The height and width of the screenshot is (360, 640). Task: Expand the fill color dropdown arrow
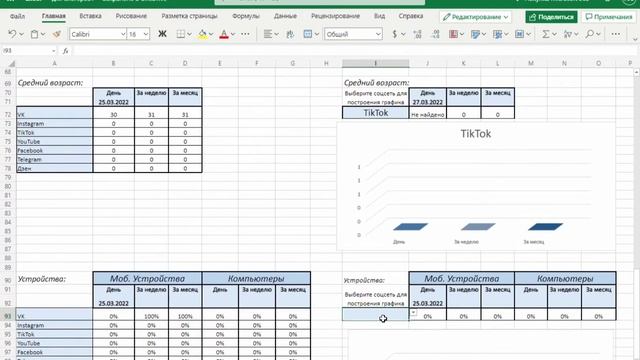pos(211,34)
